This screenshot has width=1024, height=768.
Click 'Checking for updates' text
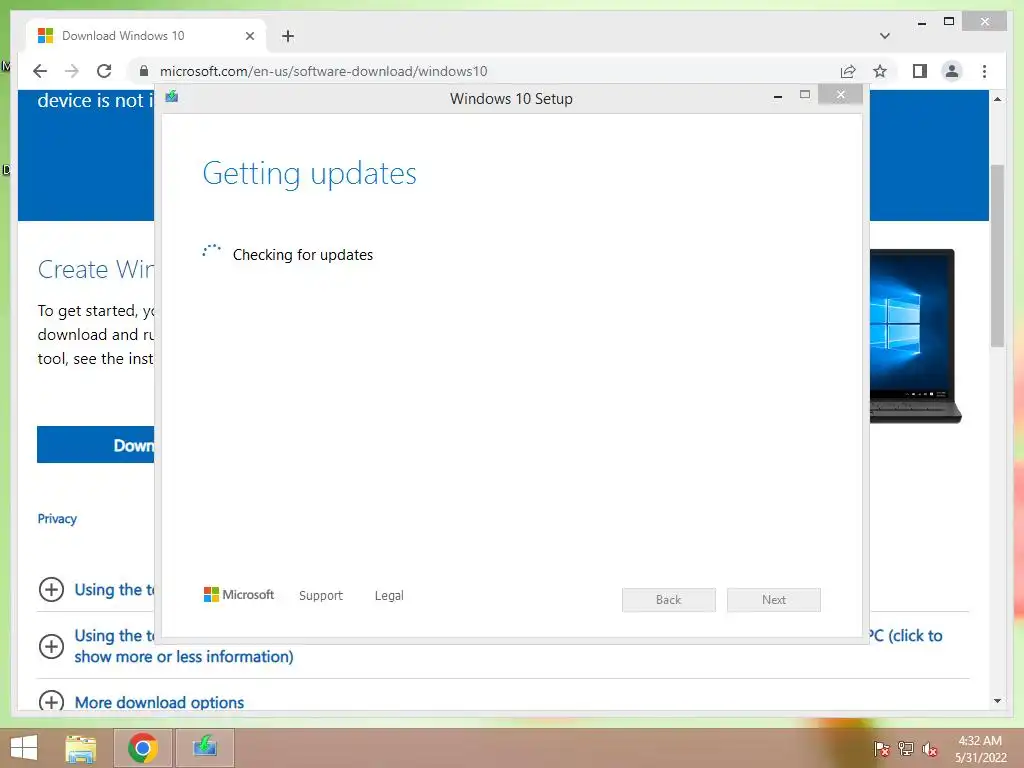(x=303, y=255)
